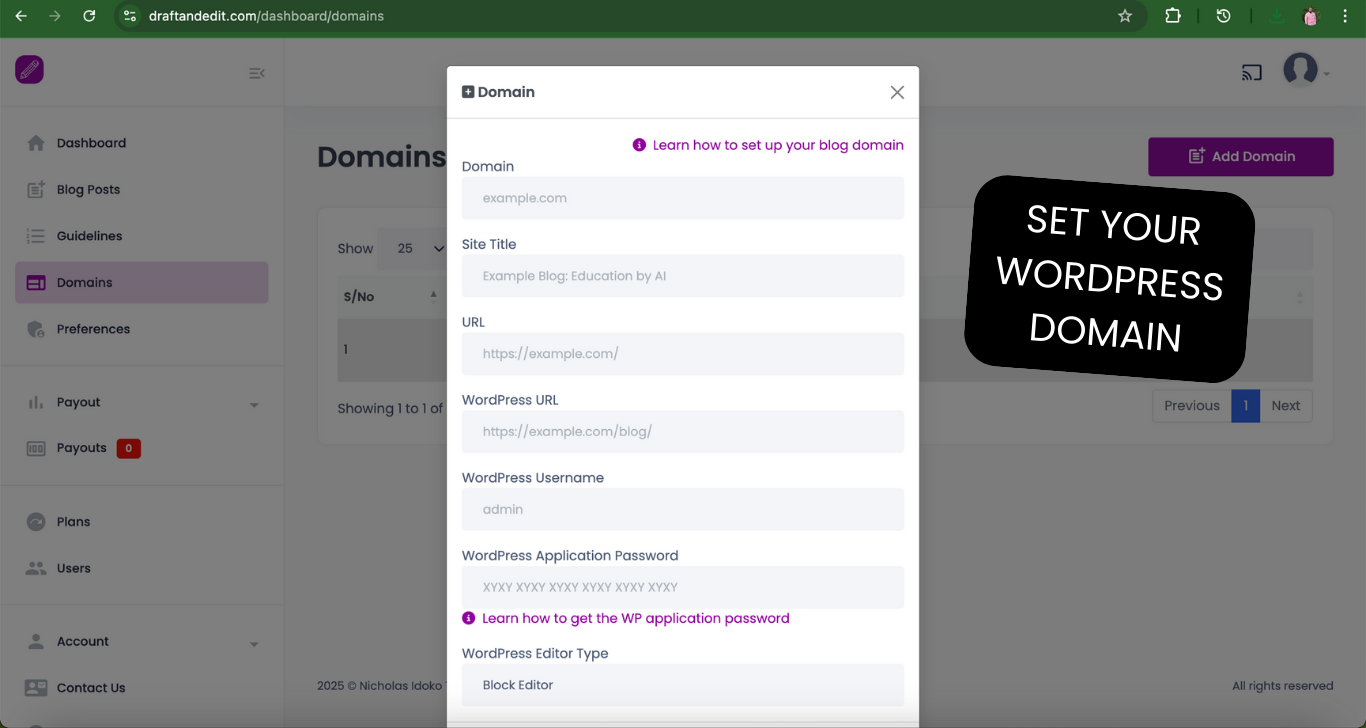Click the Preferences shield icon
Image resolution: width=1366 pixels, height=728 pixels.
(x=36, y=329)
